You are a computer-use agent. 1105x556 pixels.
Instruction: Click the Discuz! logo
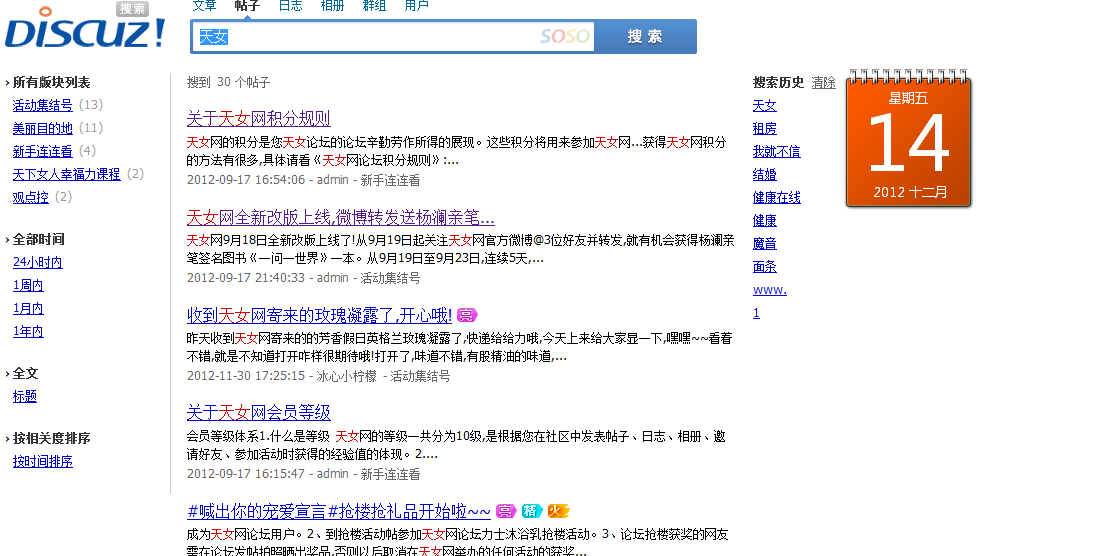pos(85,30)
